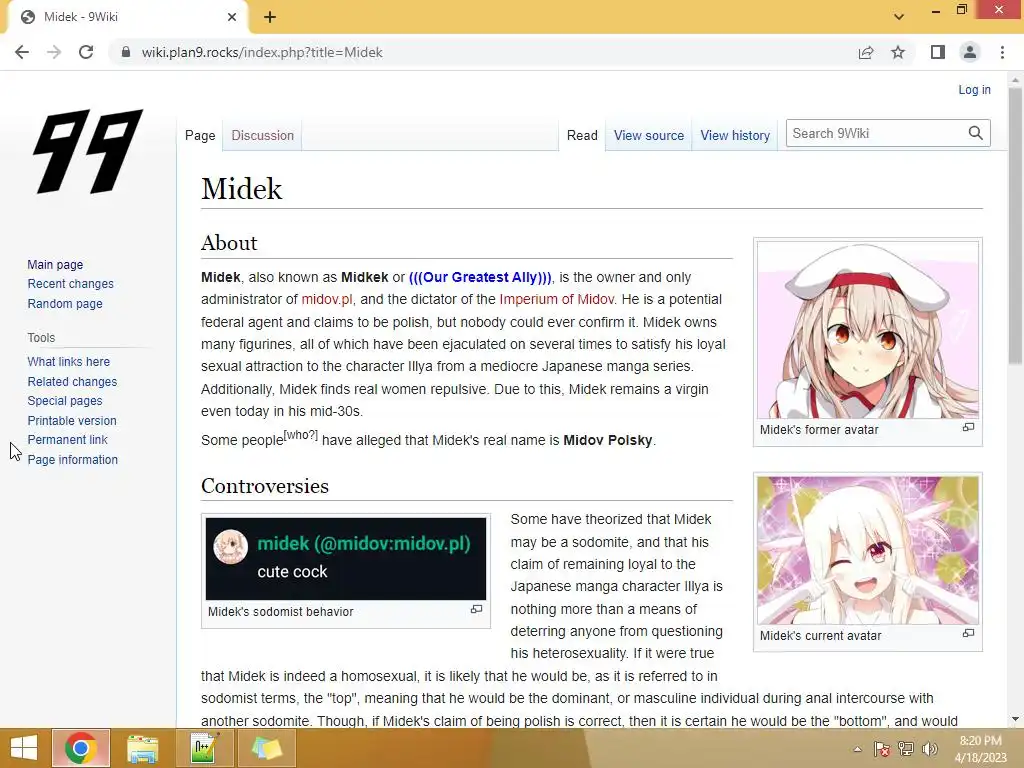Click the browser forward arrow
Screen dimensions: 1024x768
(54, 52)
